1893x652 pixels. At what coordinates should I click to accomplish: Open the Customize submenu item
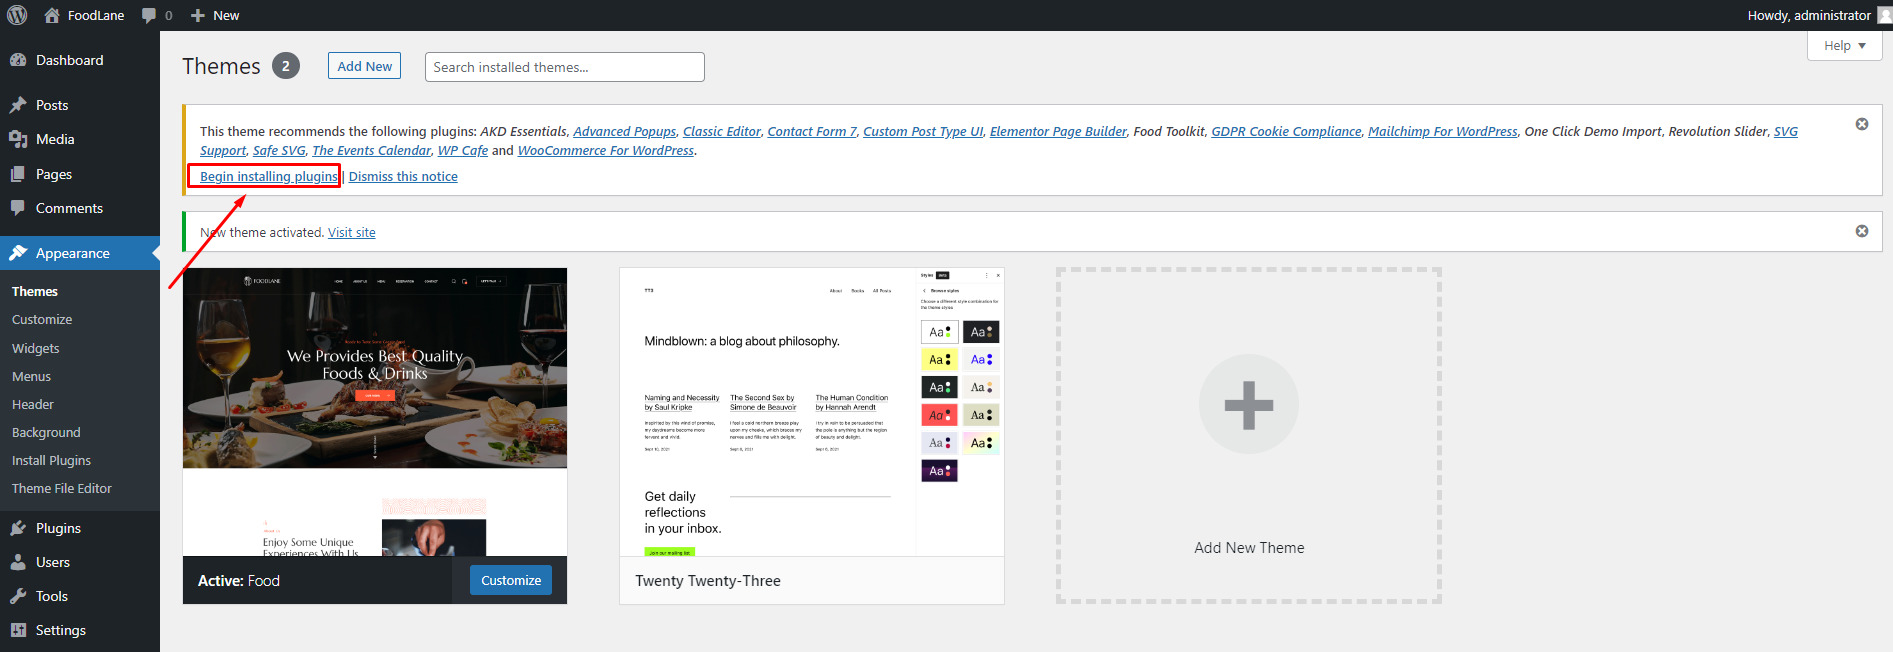pyautogui.click(x=42, y=319)
